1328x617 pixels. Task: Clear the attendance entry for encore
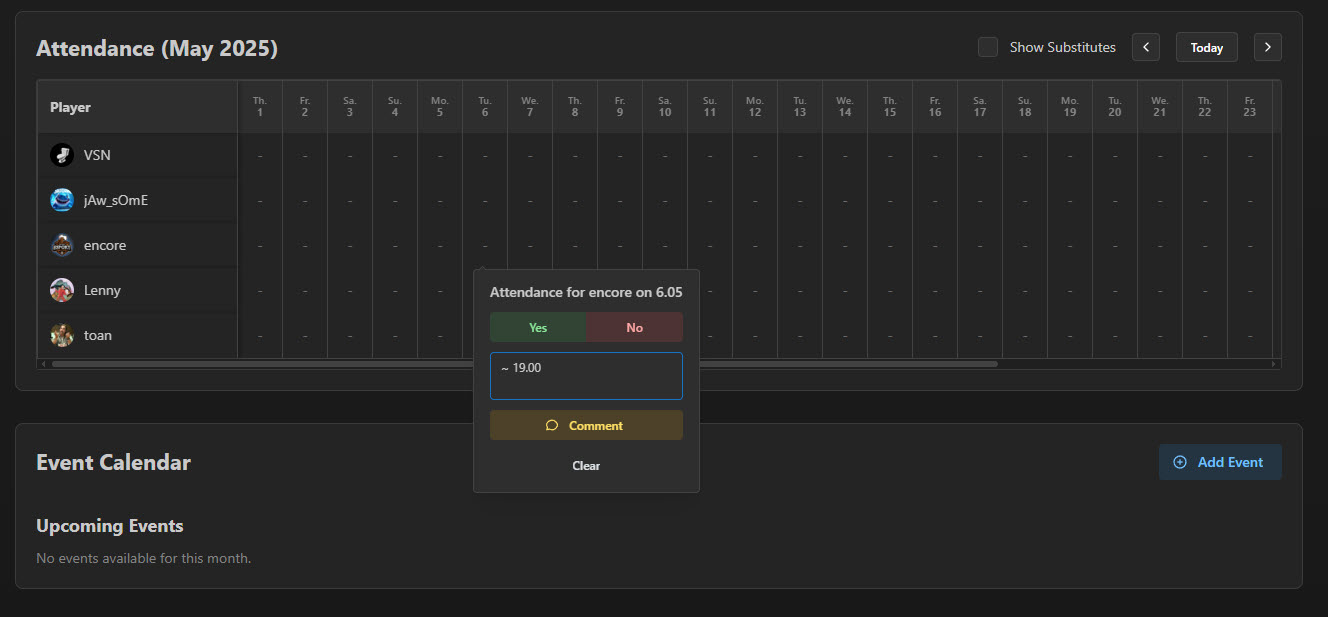pyautogui.click(x=586, y=465)
